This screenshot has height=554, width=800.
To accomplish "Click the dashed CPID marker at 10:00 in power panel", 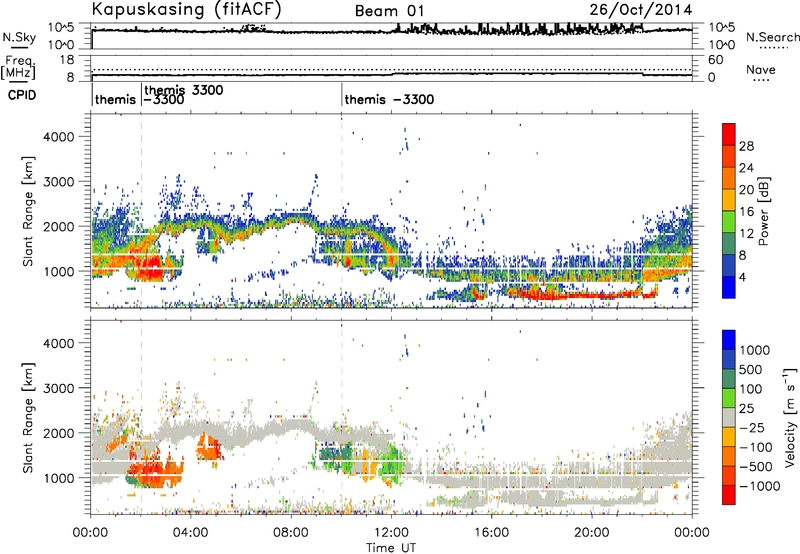I will click(x=342, y=211).
